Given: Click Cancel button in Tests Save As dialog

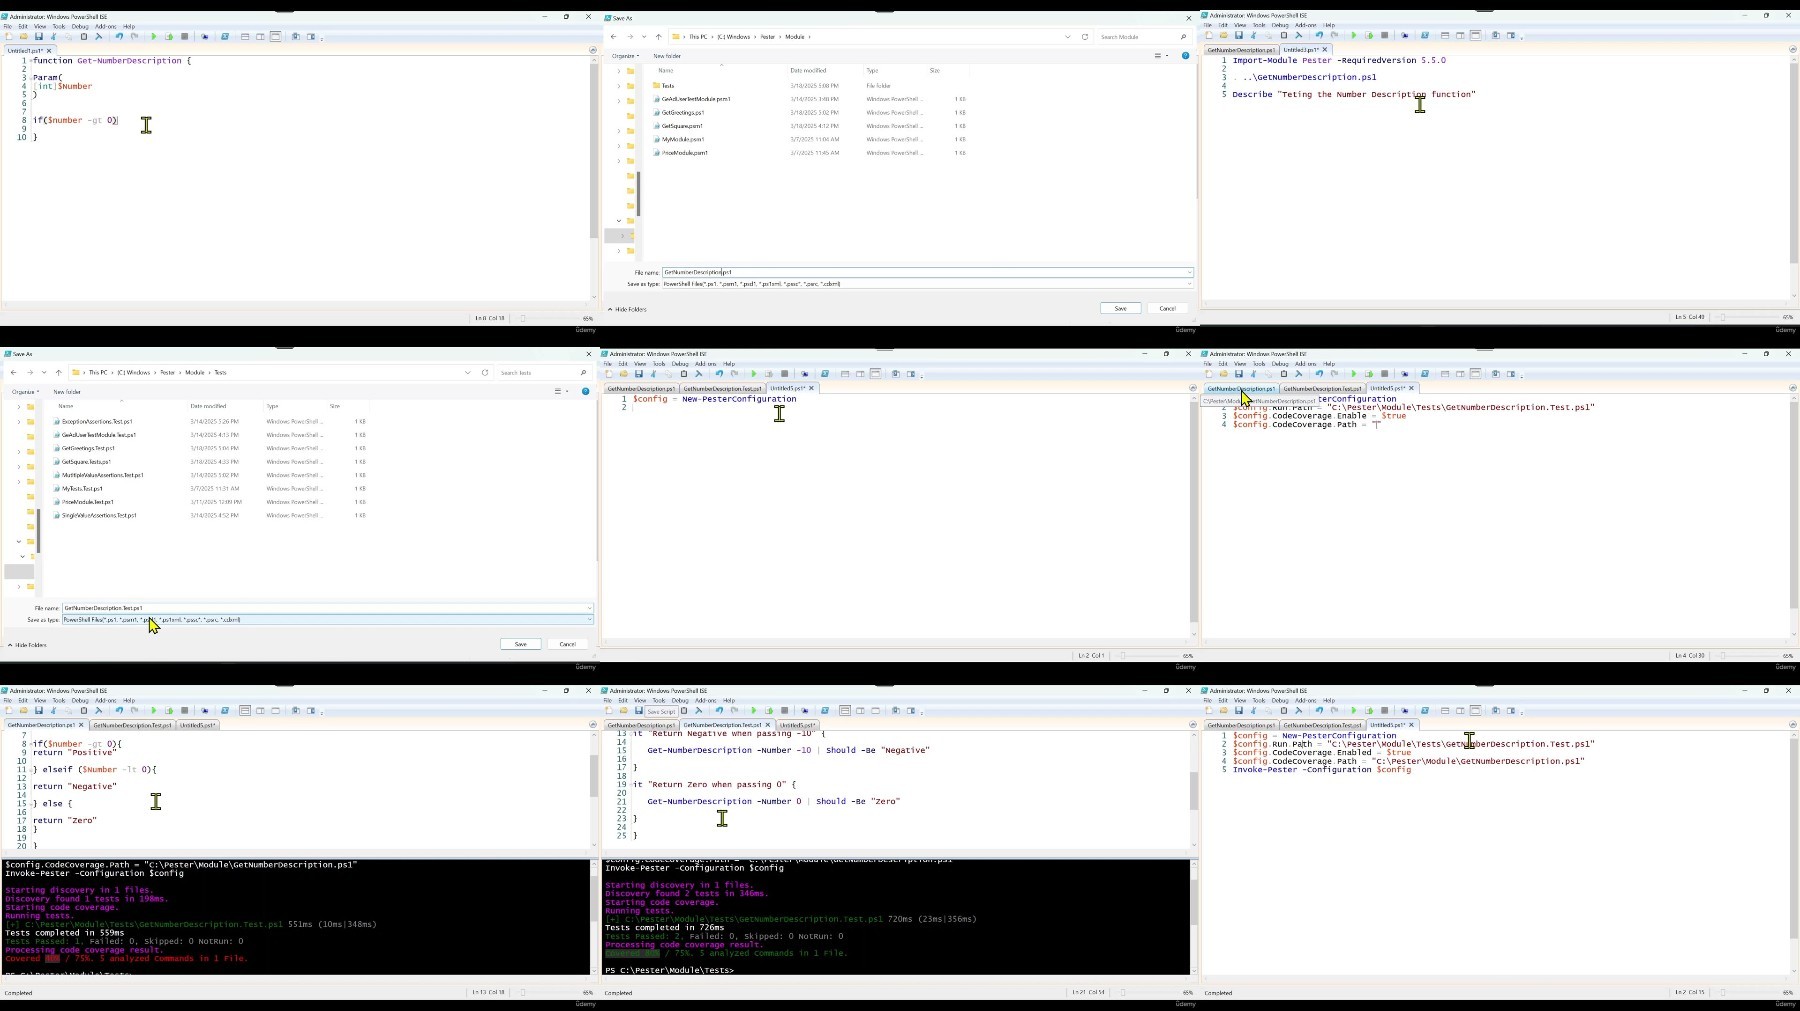Looking at the screenshot, I should 568,644.
